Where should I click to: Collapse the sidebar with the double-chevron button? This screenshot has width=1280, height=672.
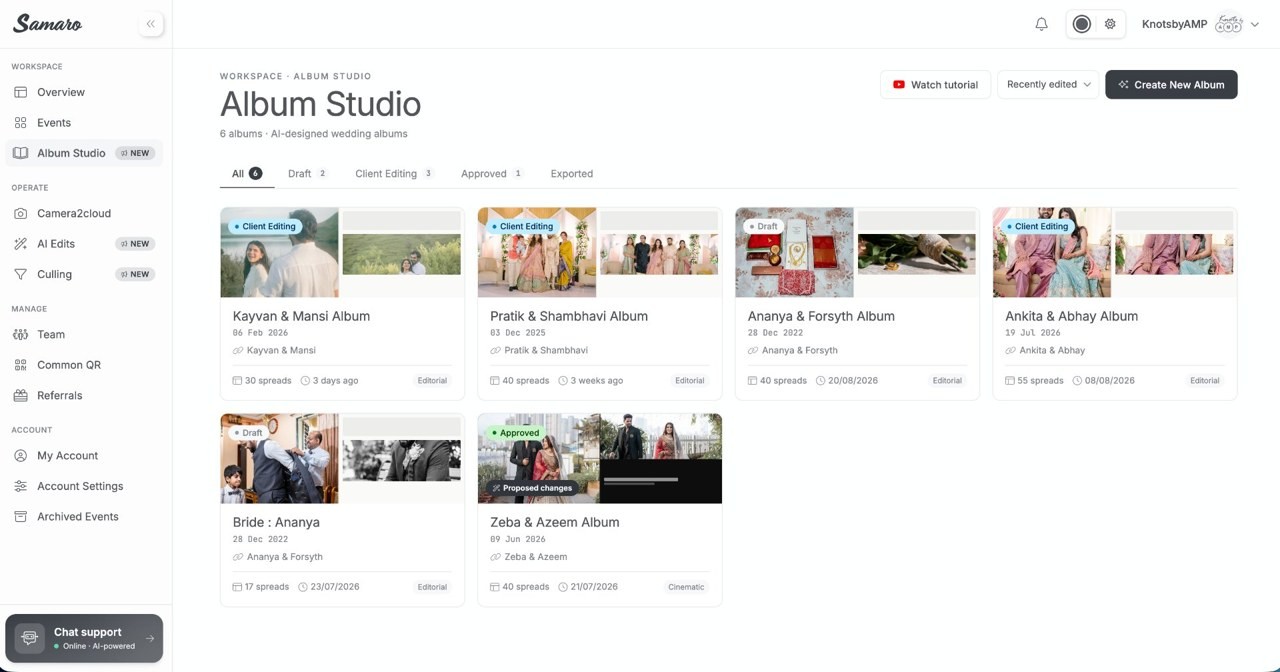pos(151,24)
